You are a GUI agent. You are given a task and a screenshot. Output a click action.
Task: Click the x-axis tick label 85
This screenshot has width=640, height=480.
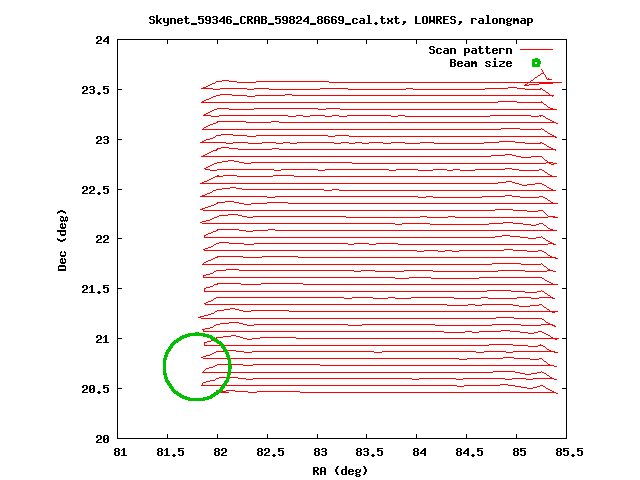(519, 452)
